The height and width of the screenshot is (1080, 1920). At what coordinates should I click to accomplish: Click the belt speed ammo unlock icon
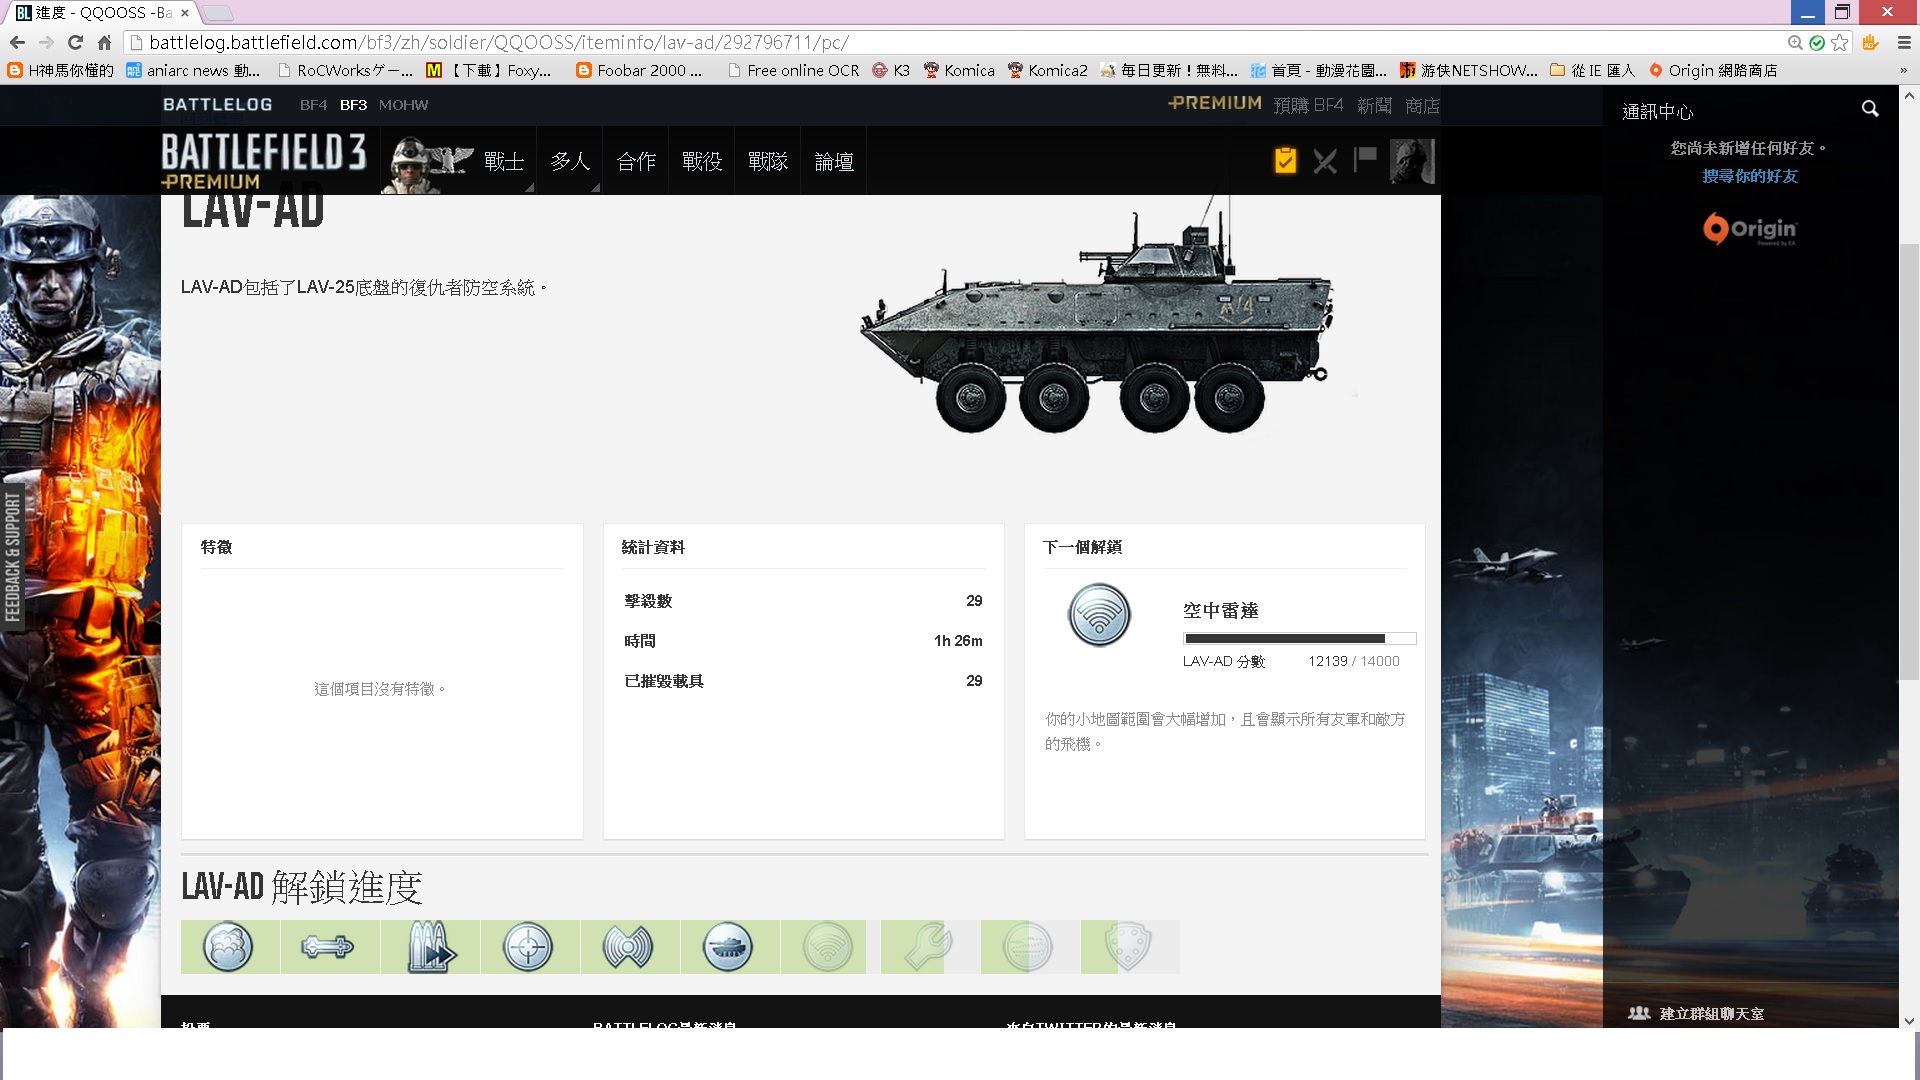pyautogui.click(x=430, y=946)
